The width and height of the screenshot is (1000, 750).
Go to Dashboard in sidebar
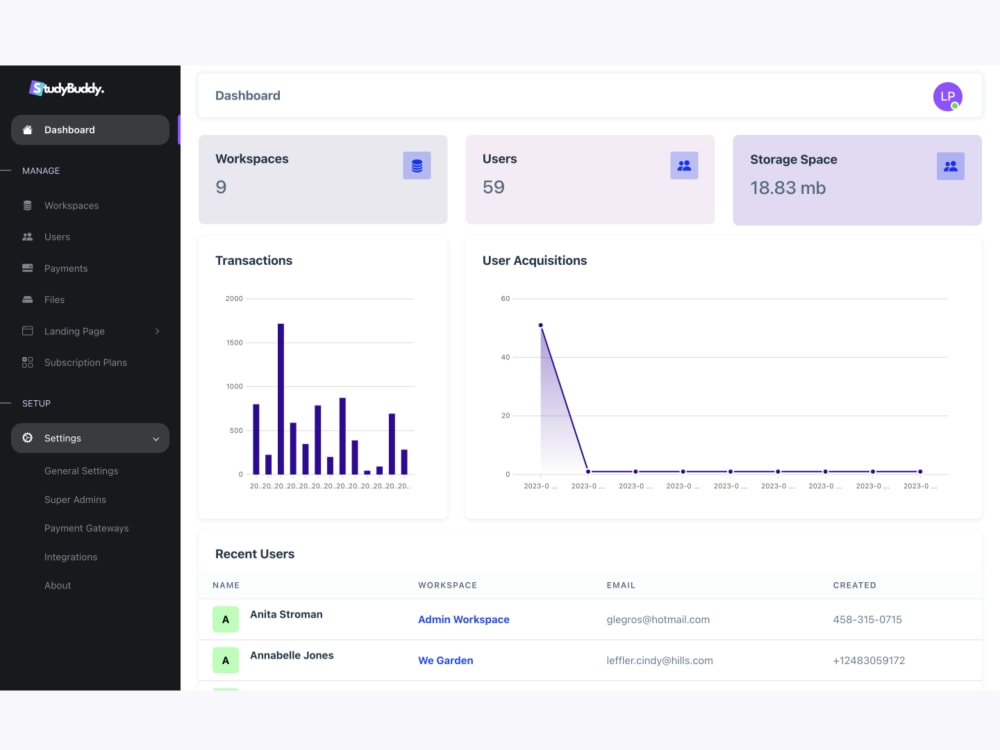point(90,130)
